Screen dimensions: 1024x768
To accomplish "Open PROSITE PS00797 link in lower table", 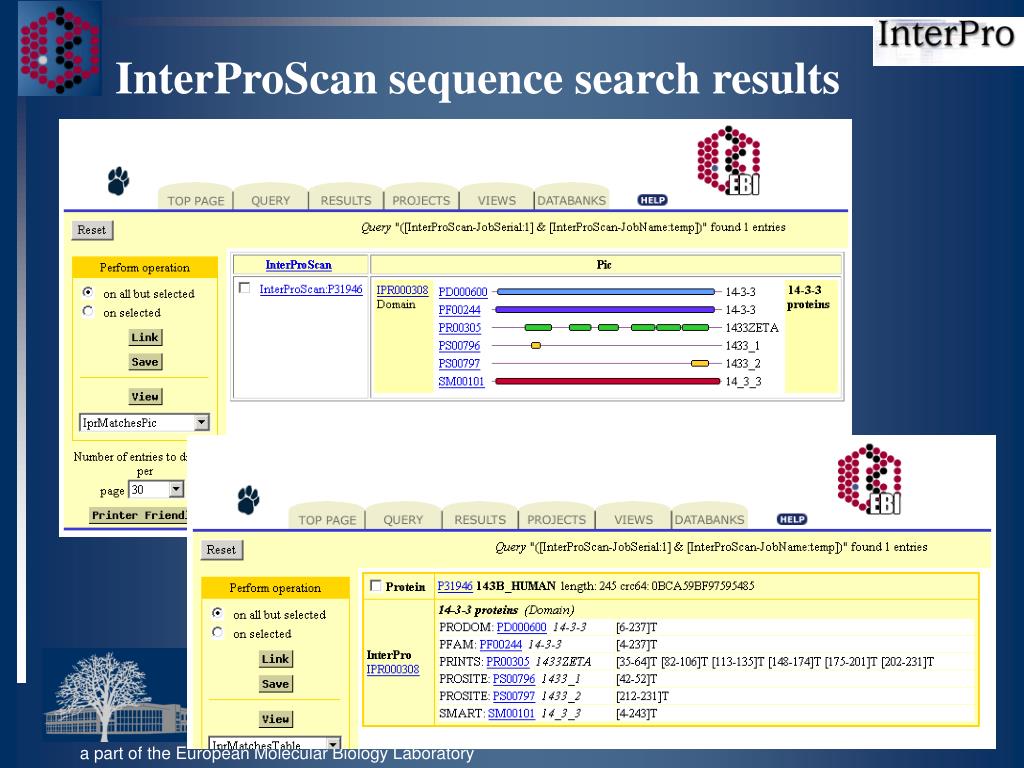I will coord(513,696).
